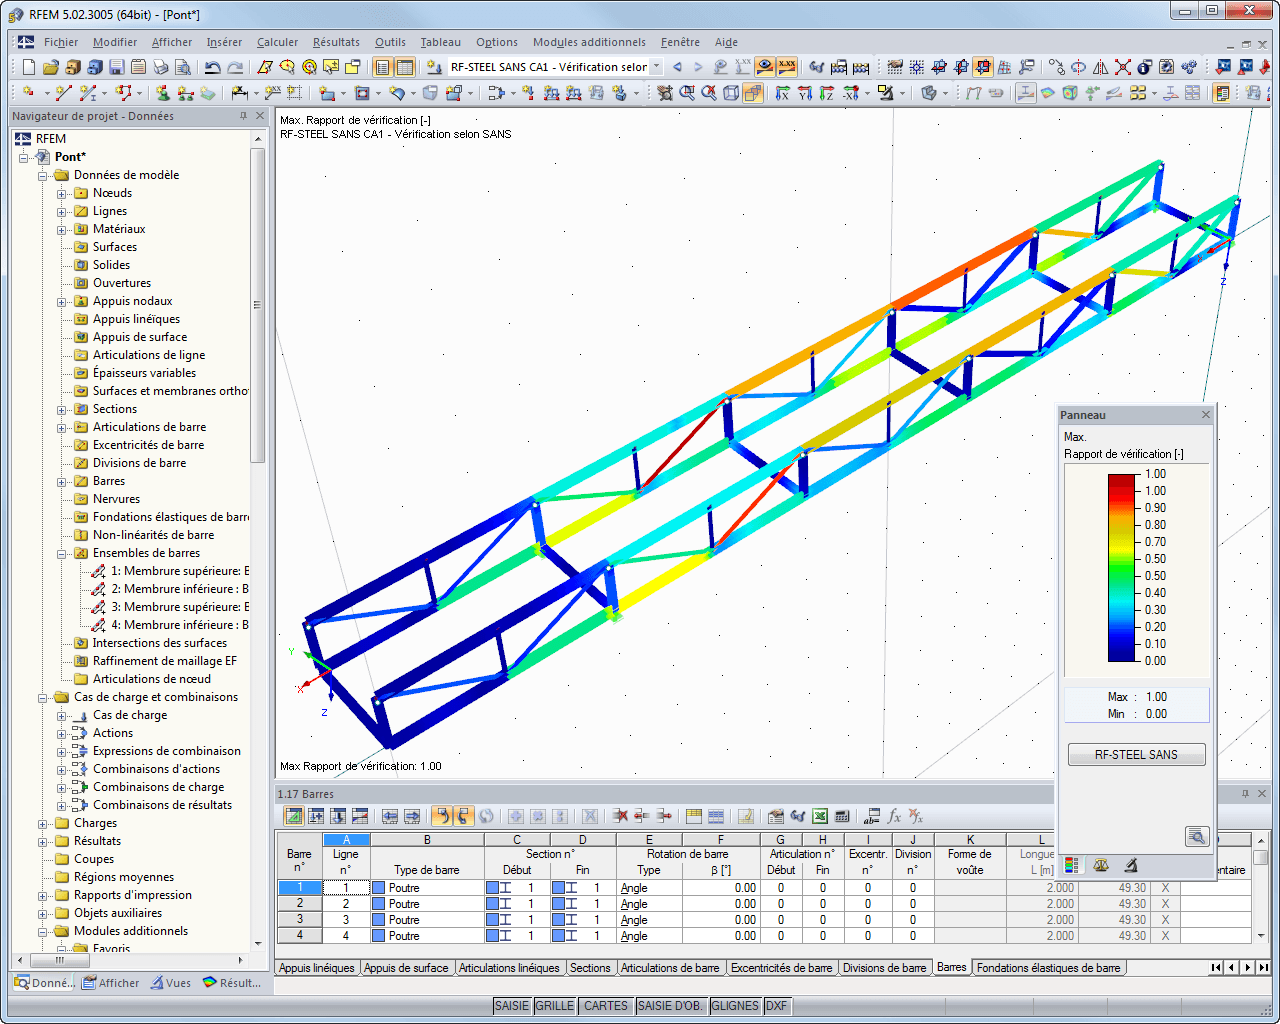Open the Factors balance icon in Panneau
The height and width of the screenshot is (1024, 1280).
pos(1101,866)
